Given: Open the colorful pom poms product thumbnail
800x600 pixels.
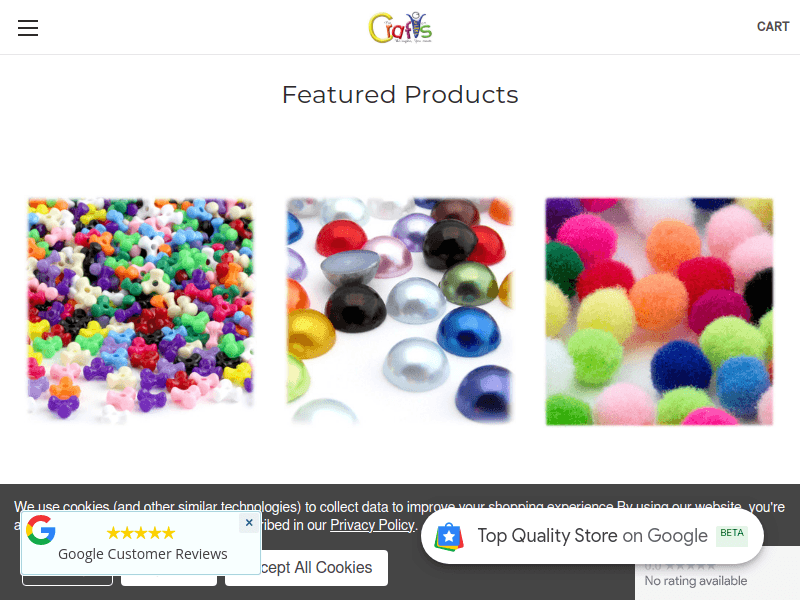Looking at the screenshot, I should click(x=658, y=310).
